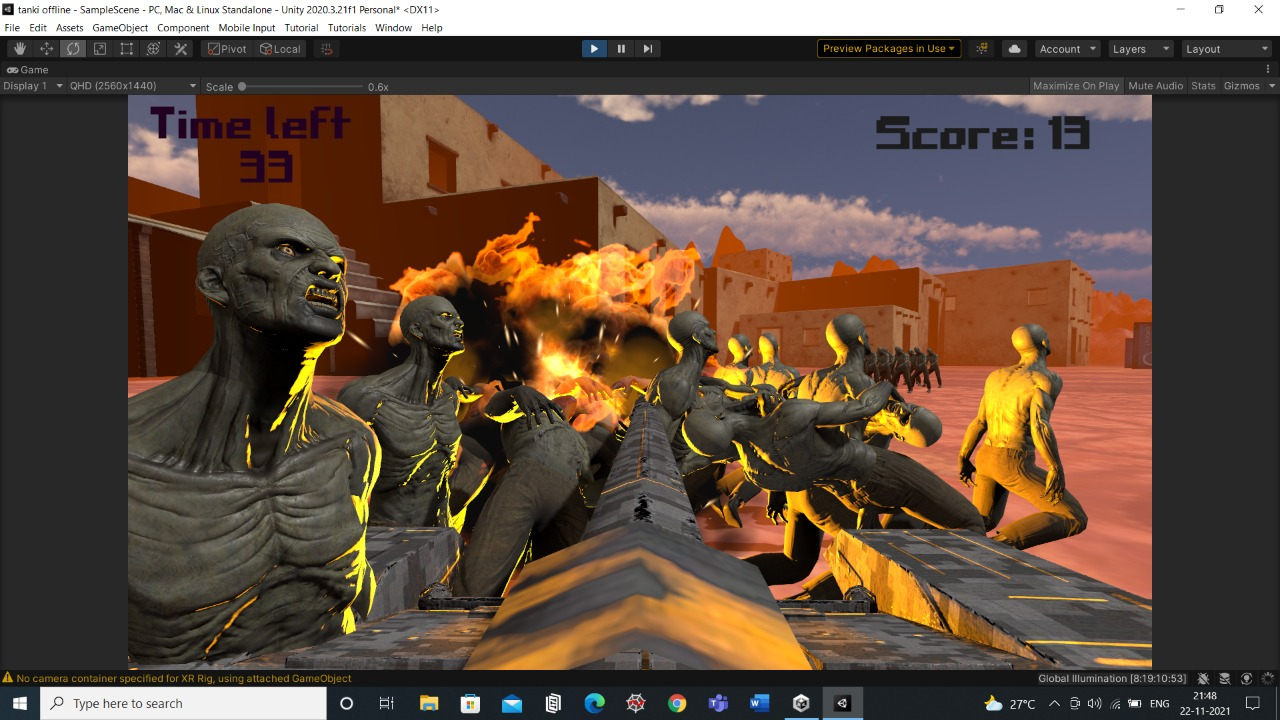The height and width of the screenshot is (720, 1280).
Task: Stop play mode with the Play button
Action: tap(594, 48)
